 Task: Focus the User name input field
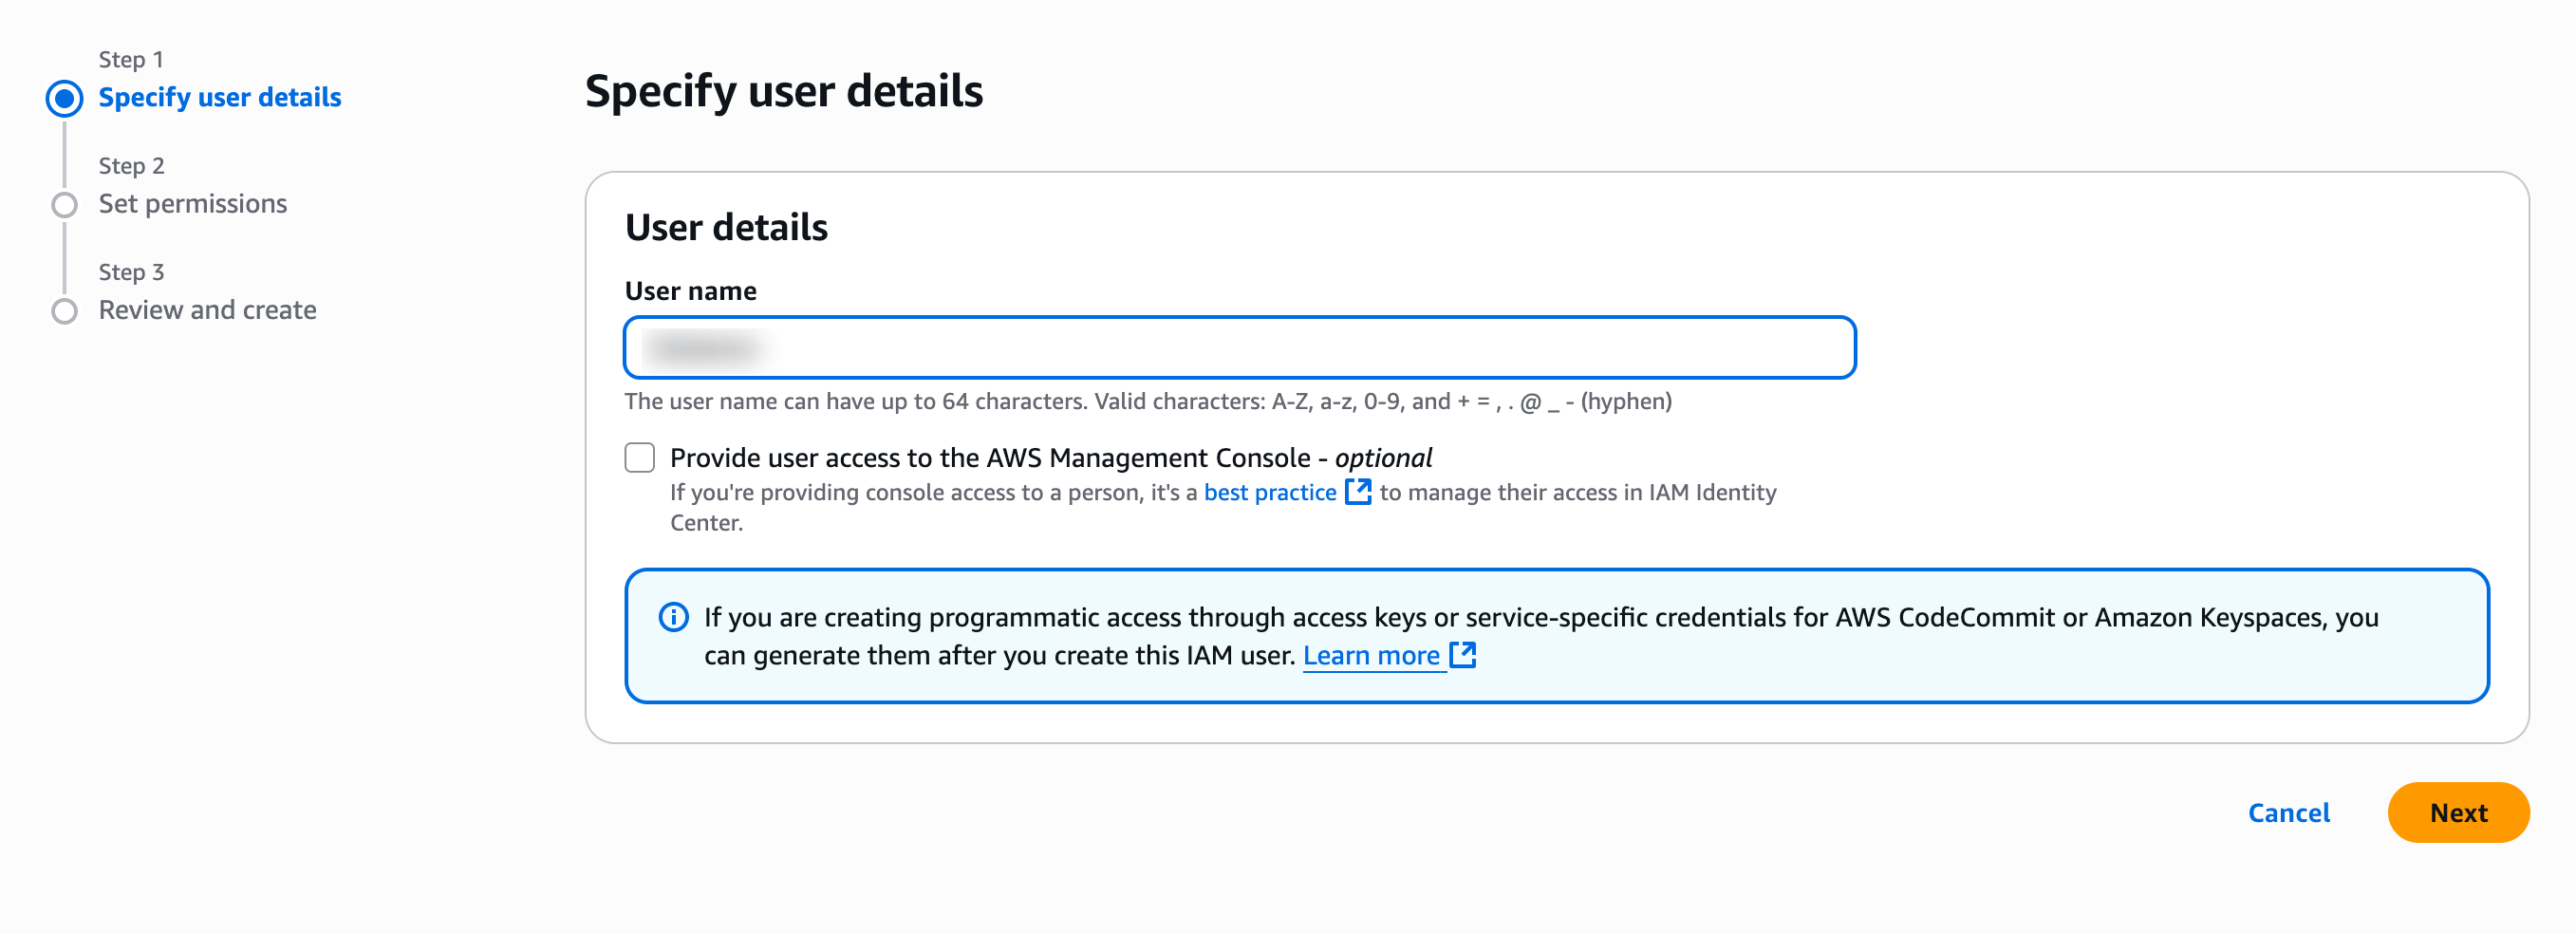click(1239, 348)
